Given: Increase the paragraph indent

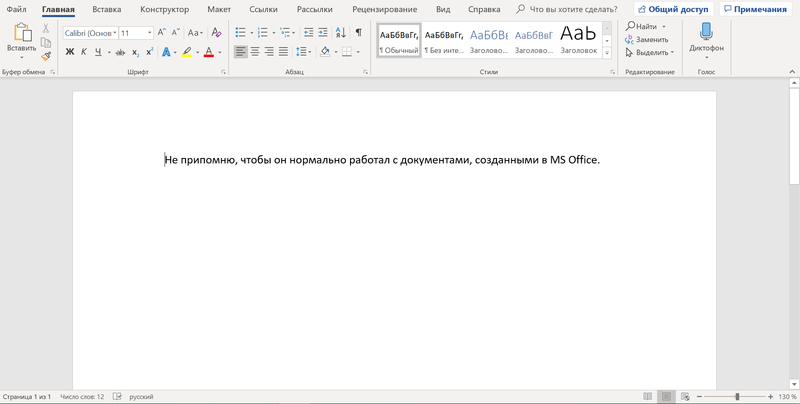Looking at the screenshot, I should tap(324, 33).
